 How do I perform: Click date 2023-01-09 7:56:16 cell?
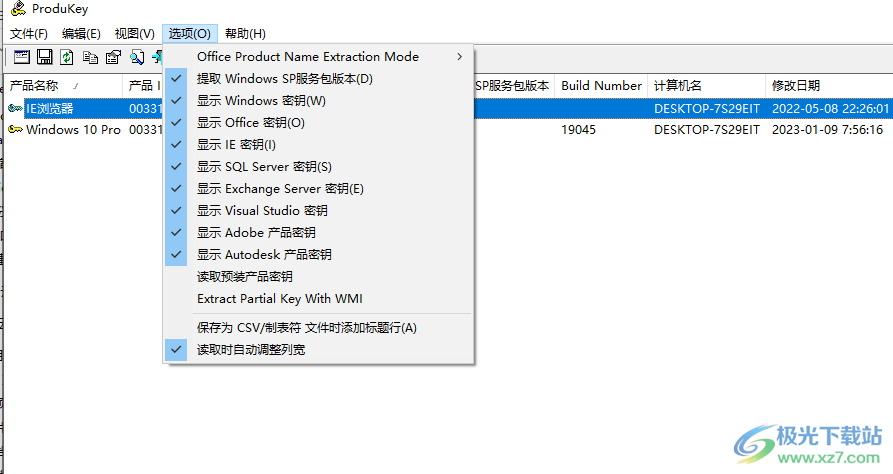pyautogui.click(x=827, y=130)
